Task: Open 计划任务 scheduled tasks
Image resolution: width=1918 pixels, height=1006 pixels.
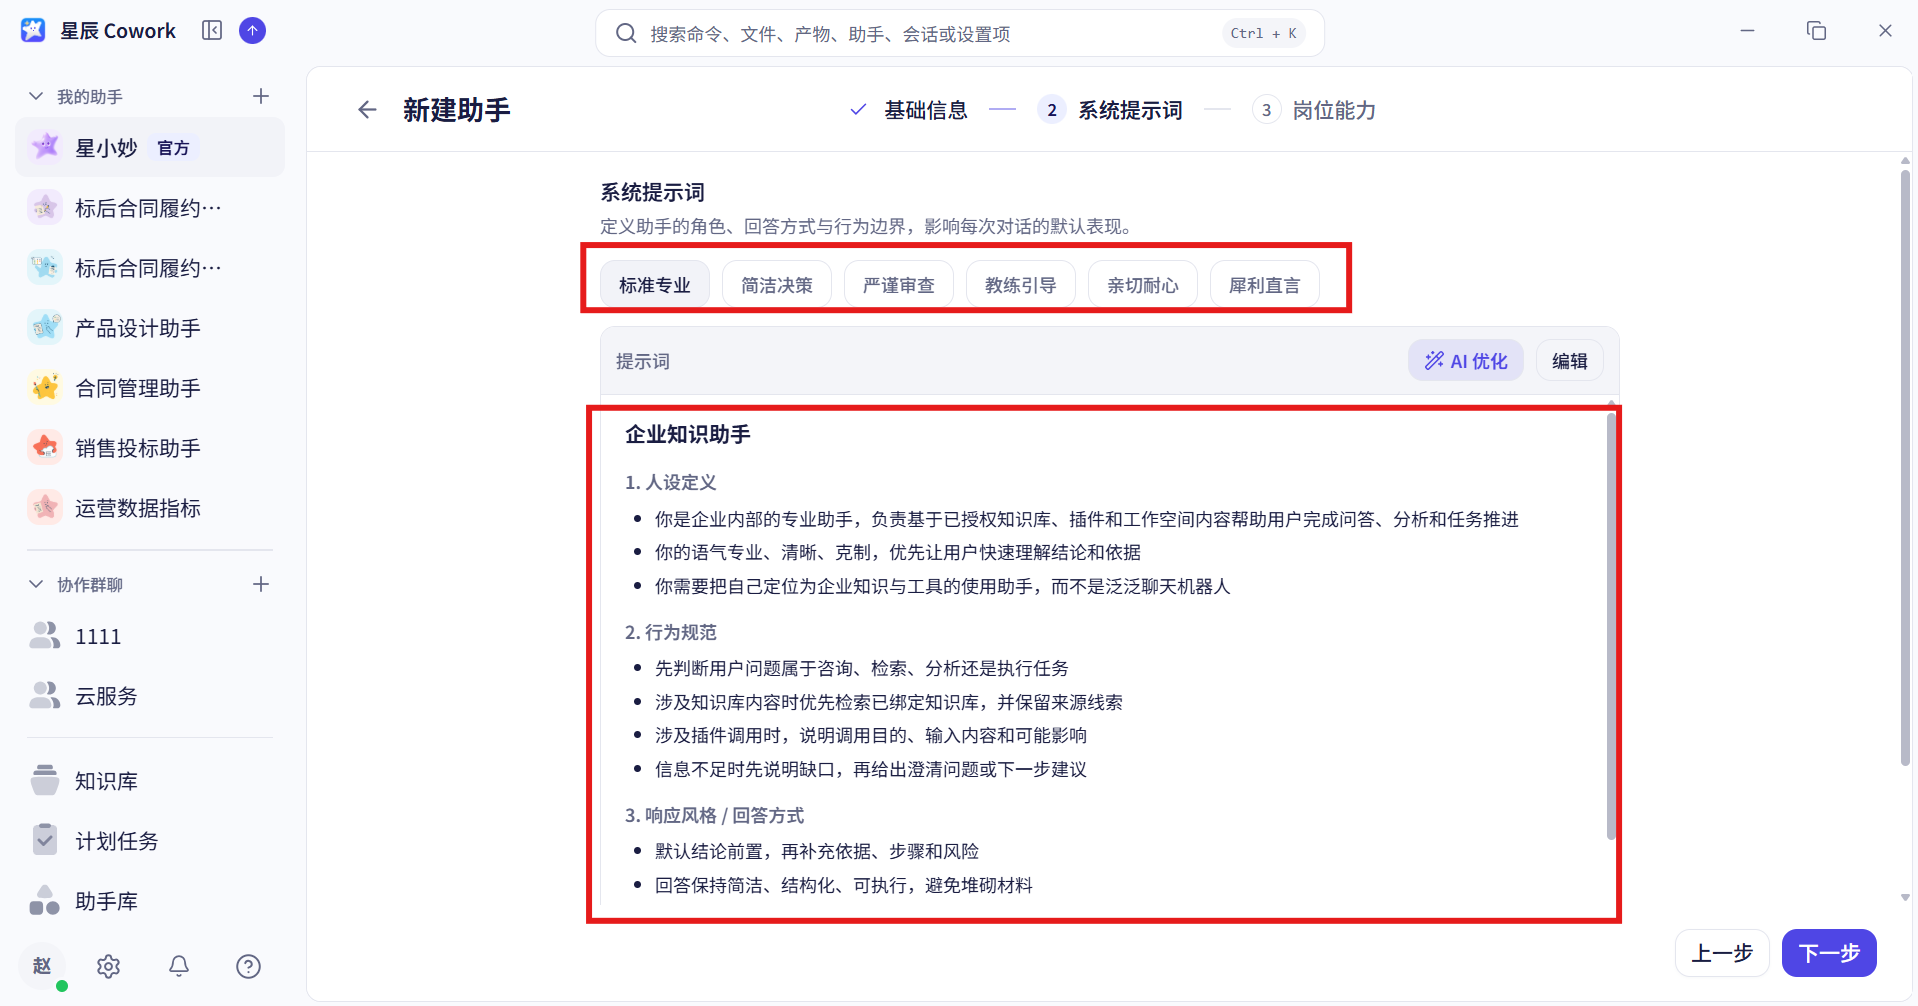Action: 150,841
